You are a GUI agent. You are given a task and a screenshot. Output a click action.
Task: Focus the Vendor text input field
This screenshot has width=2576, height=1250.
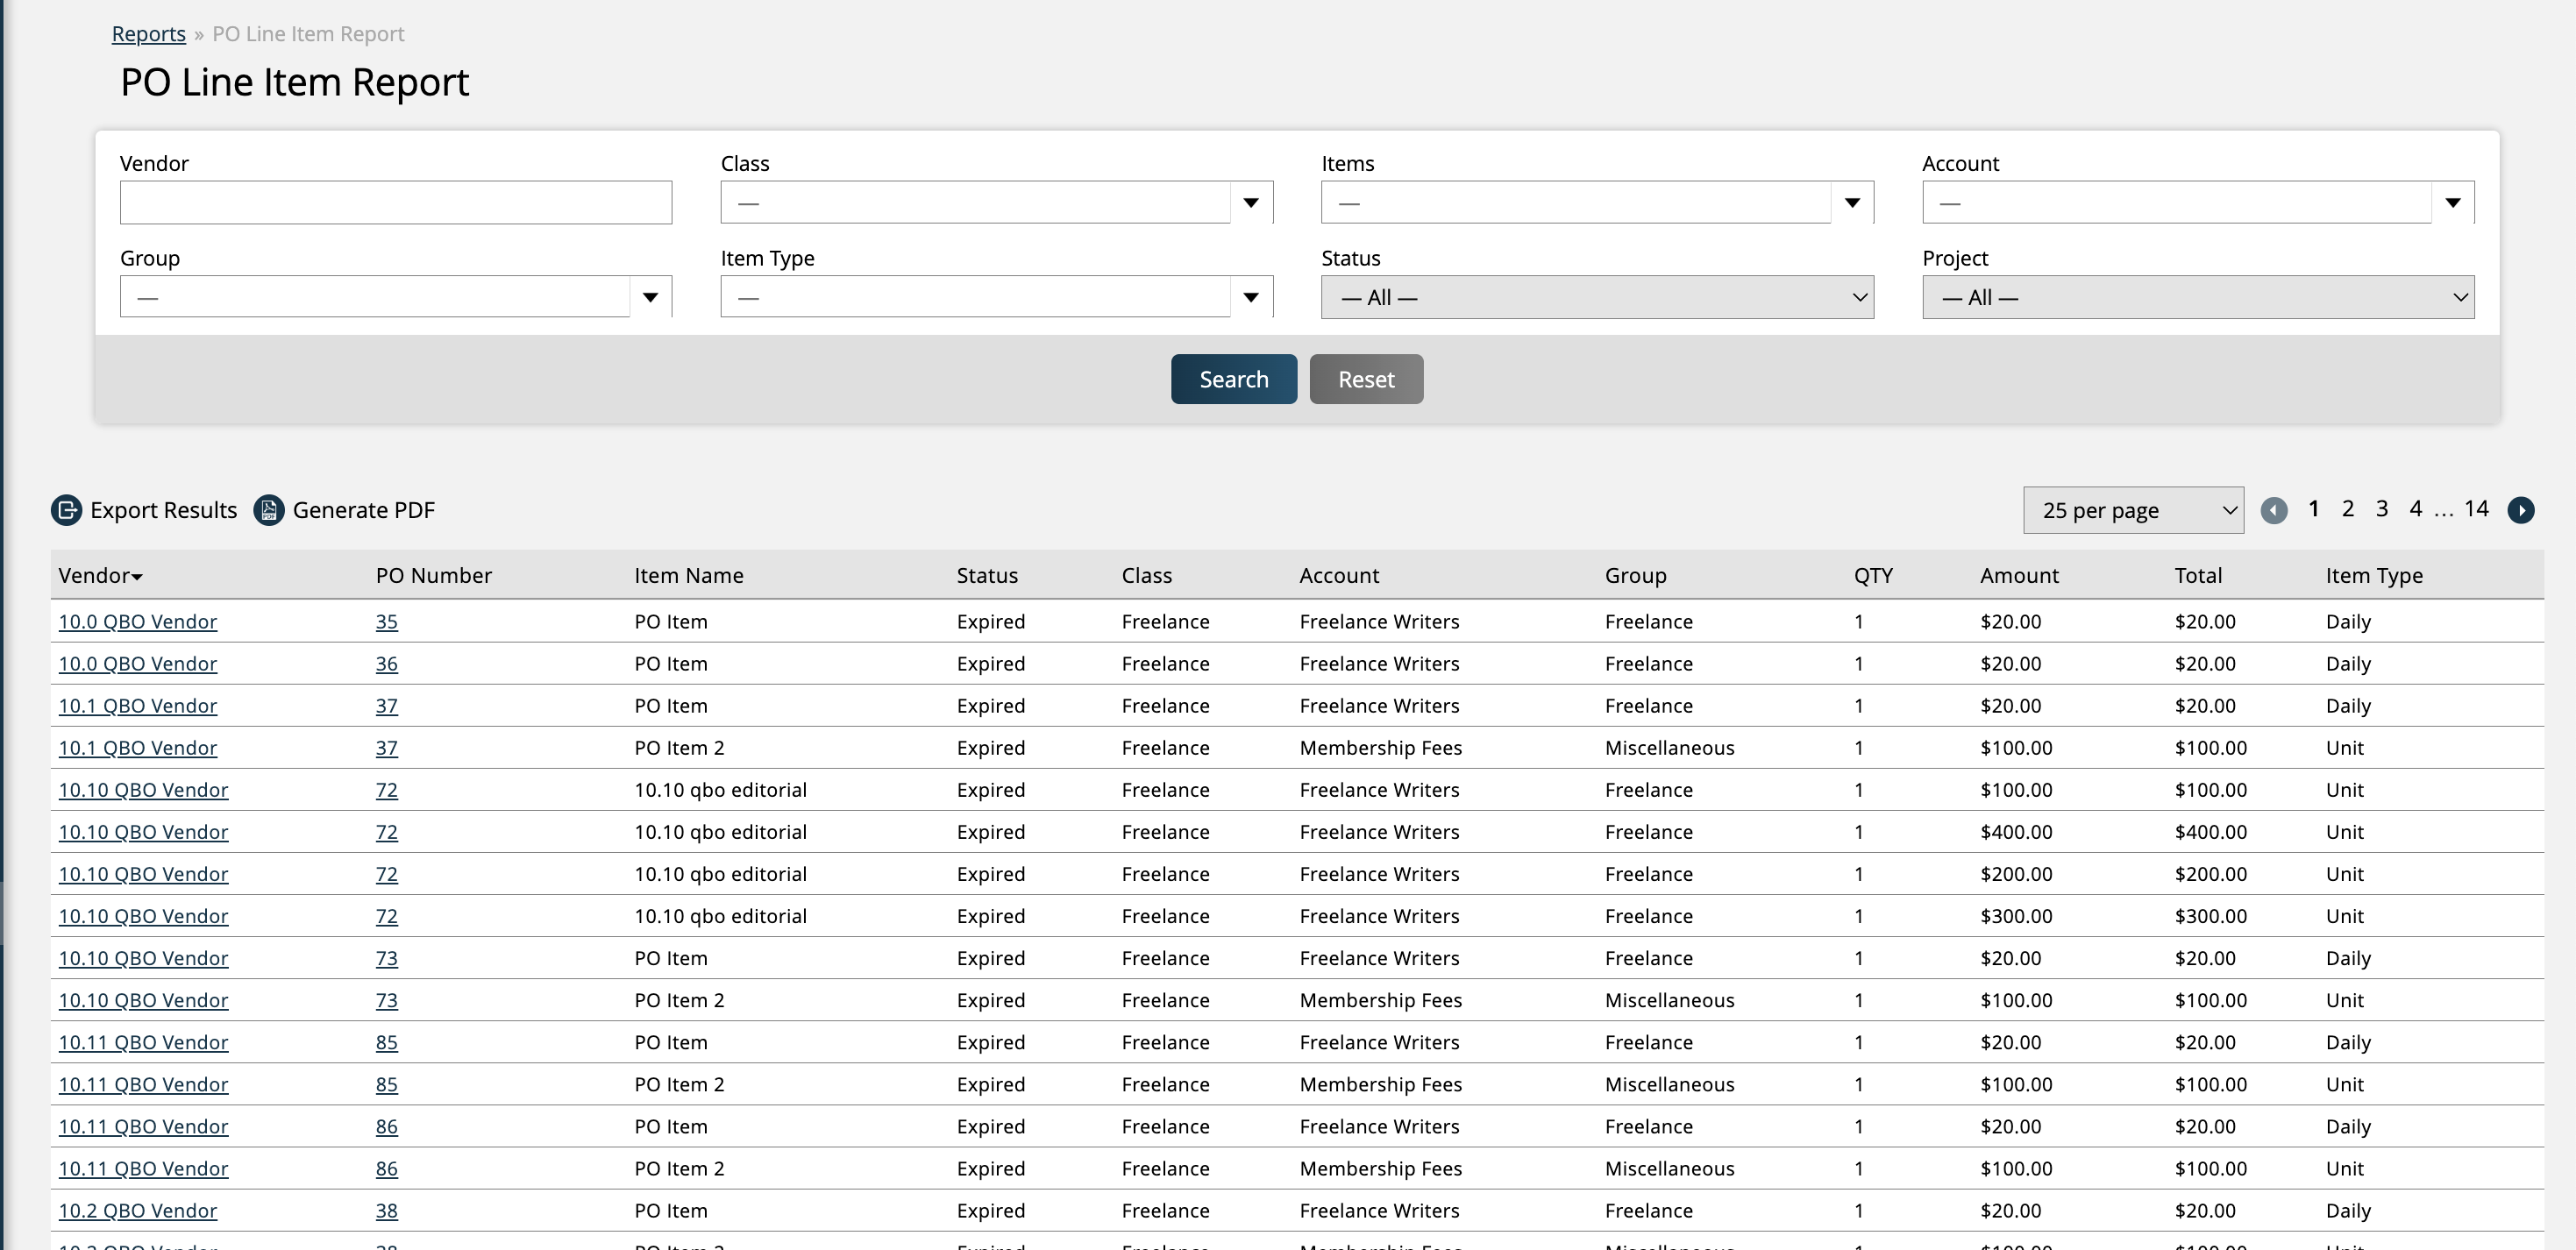tap(395, 203)
